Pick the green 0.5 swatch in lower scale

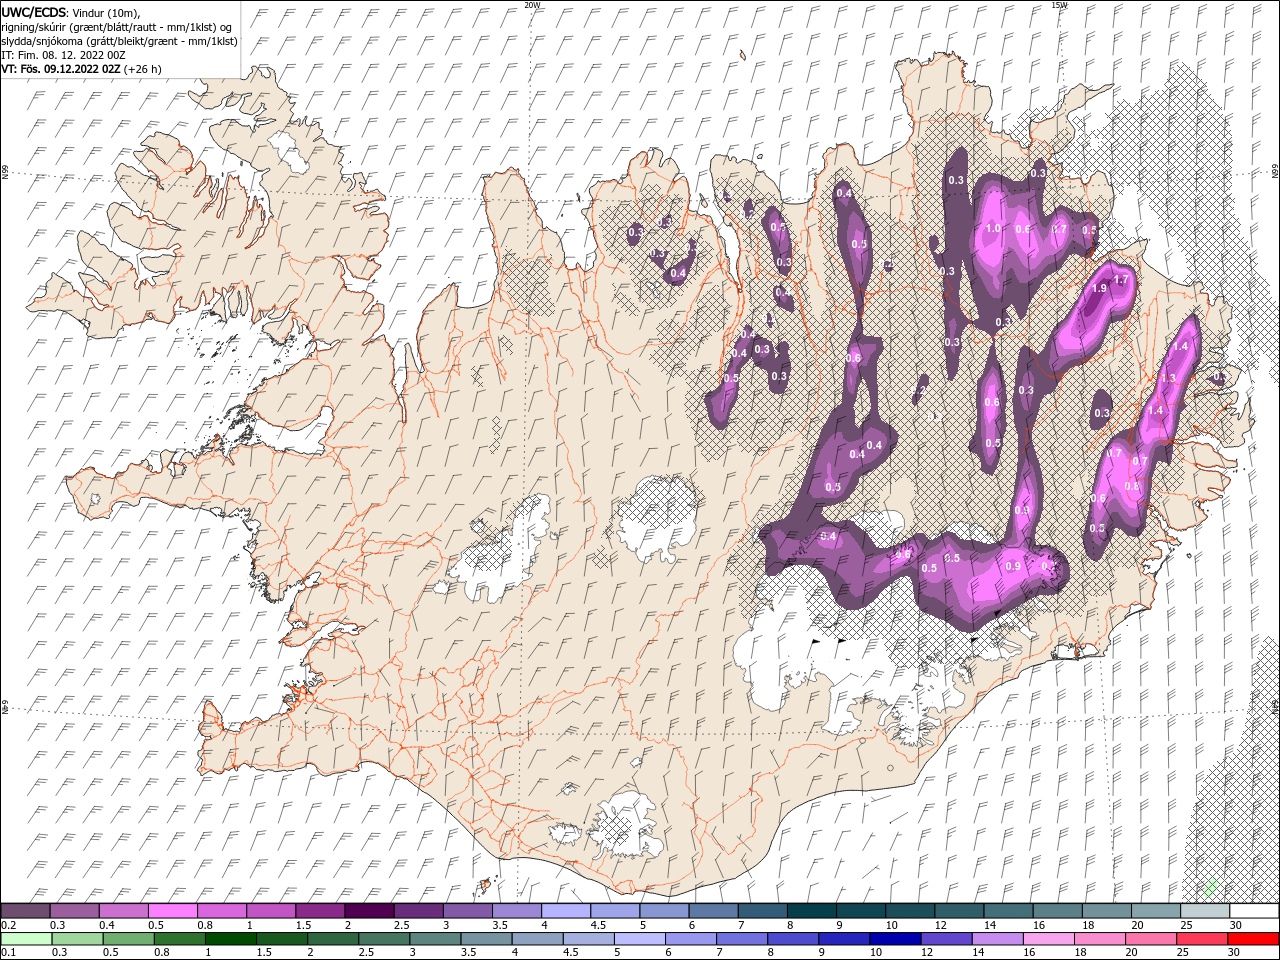[x=129, y=939]
